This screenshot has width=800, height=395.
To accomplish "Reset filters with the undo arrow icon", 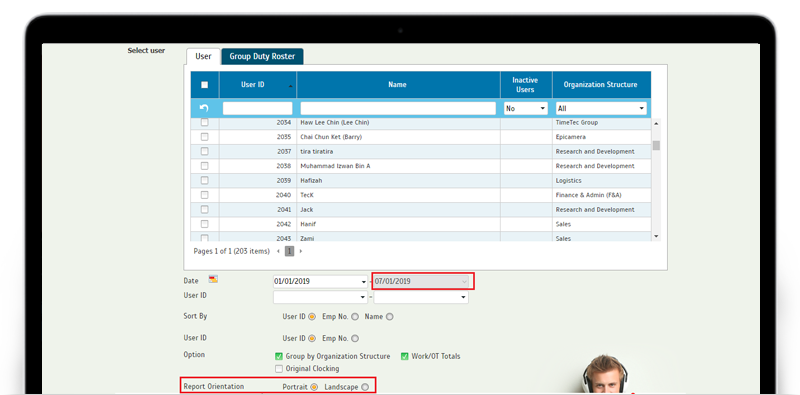I will (x=204, y=108).
